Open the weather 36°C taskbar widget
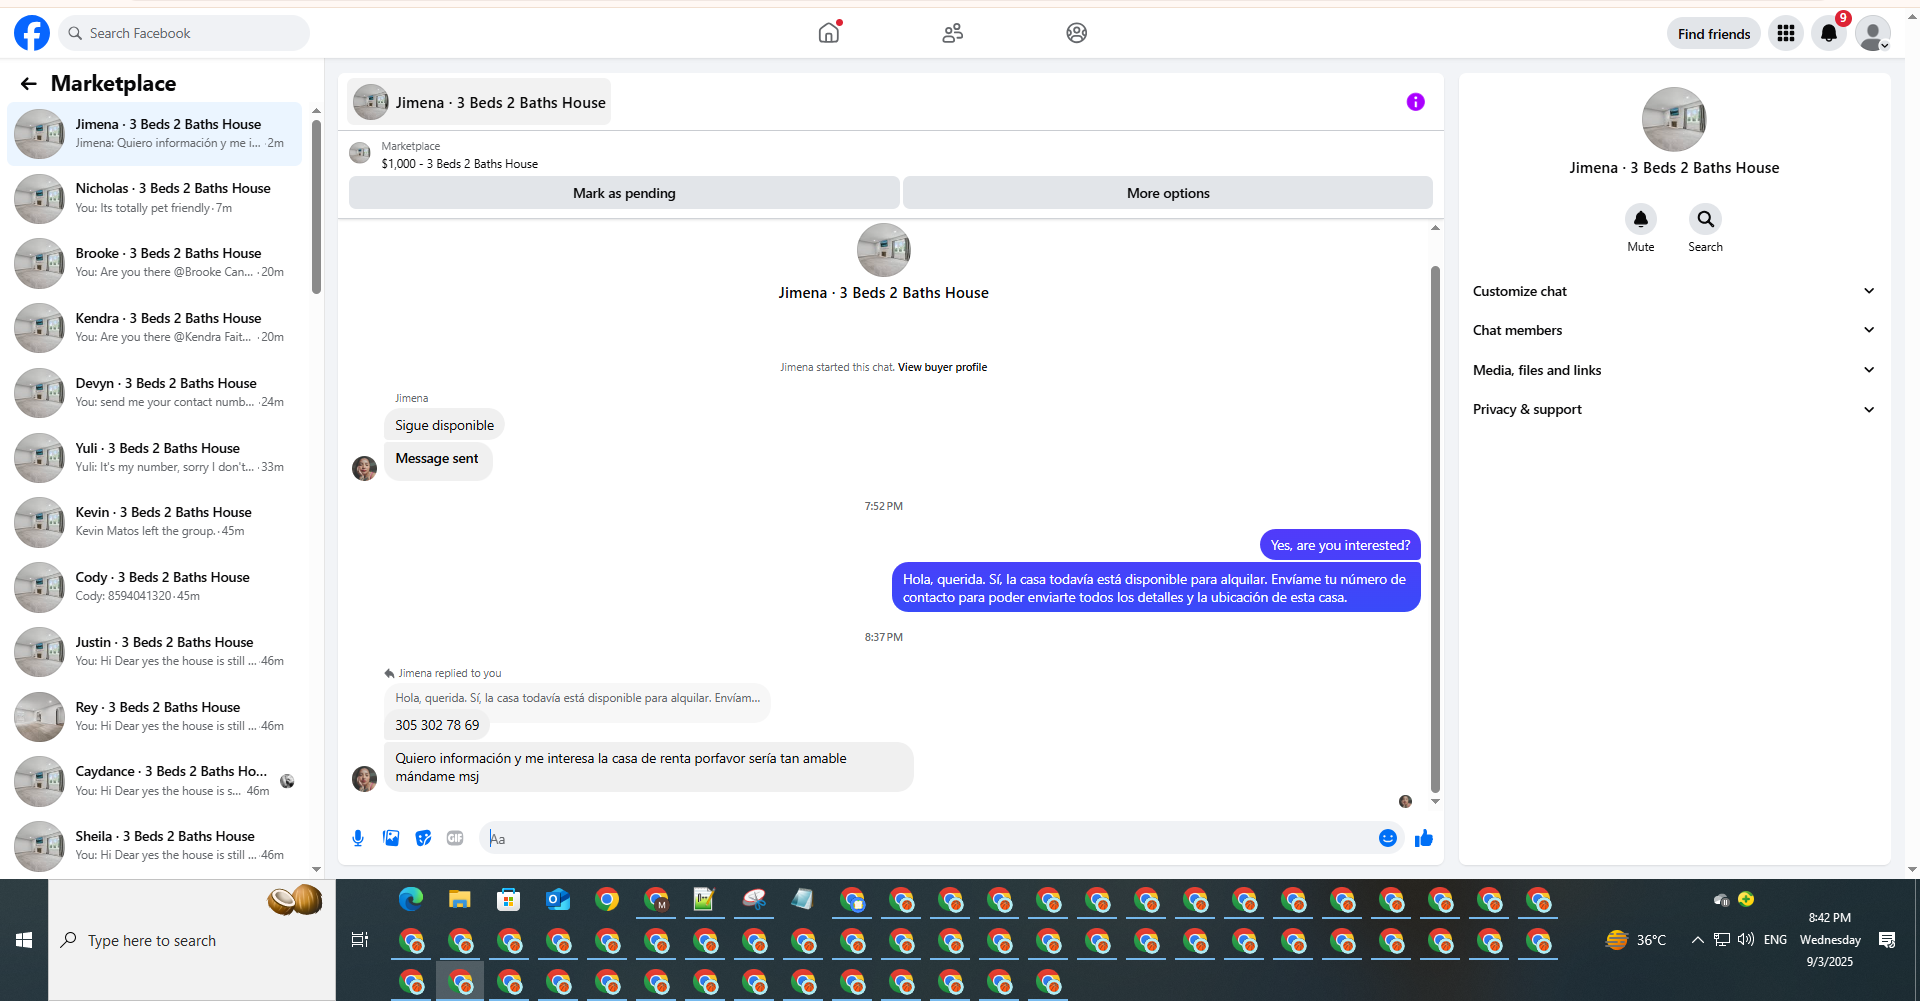This screenshot has width=1920, height=1001. (1636, 940)
